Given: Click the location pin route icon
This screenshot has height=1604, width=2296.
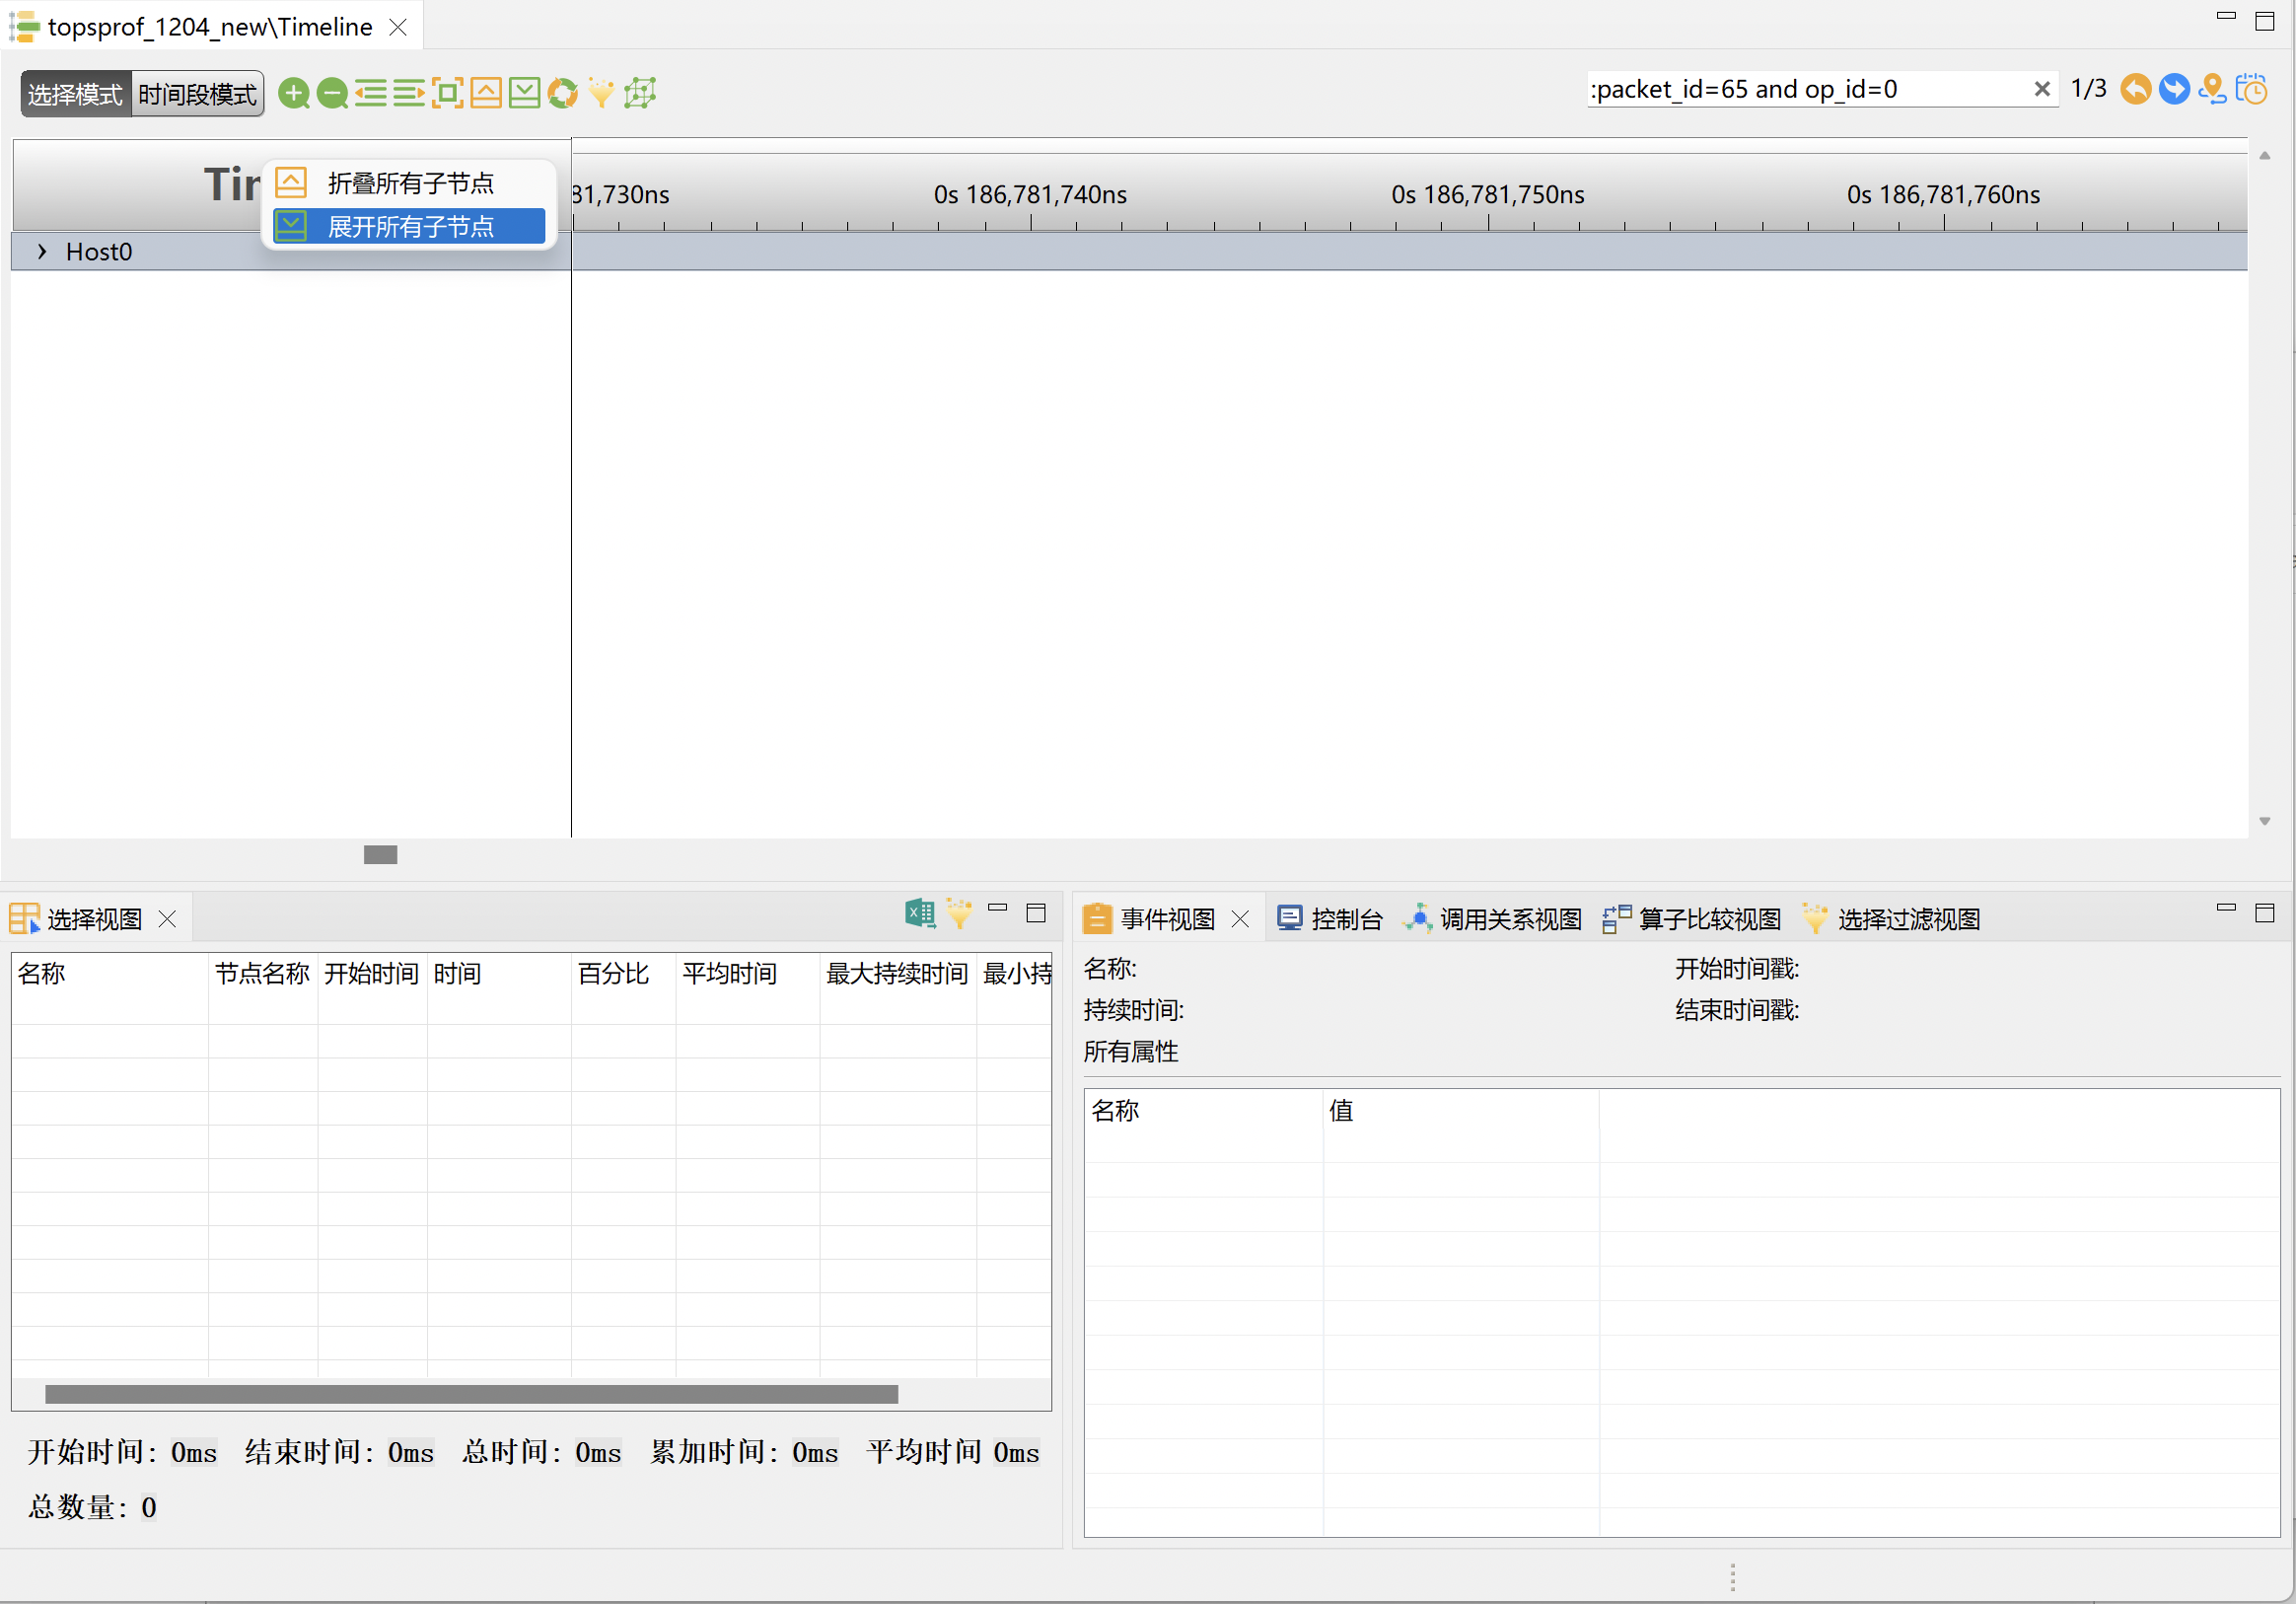Looking at the screenshot, I should 2212,89.
